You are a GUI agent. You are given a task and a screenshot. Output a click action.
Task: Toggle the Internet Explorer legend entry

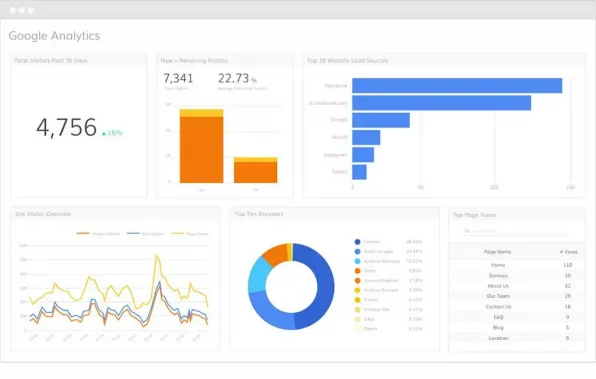point(388,281)
